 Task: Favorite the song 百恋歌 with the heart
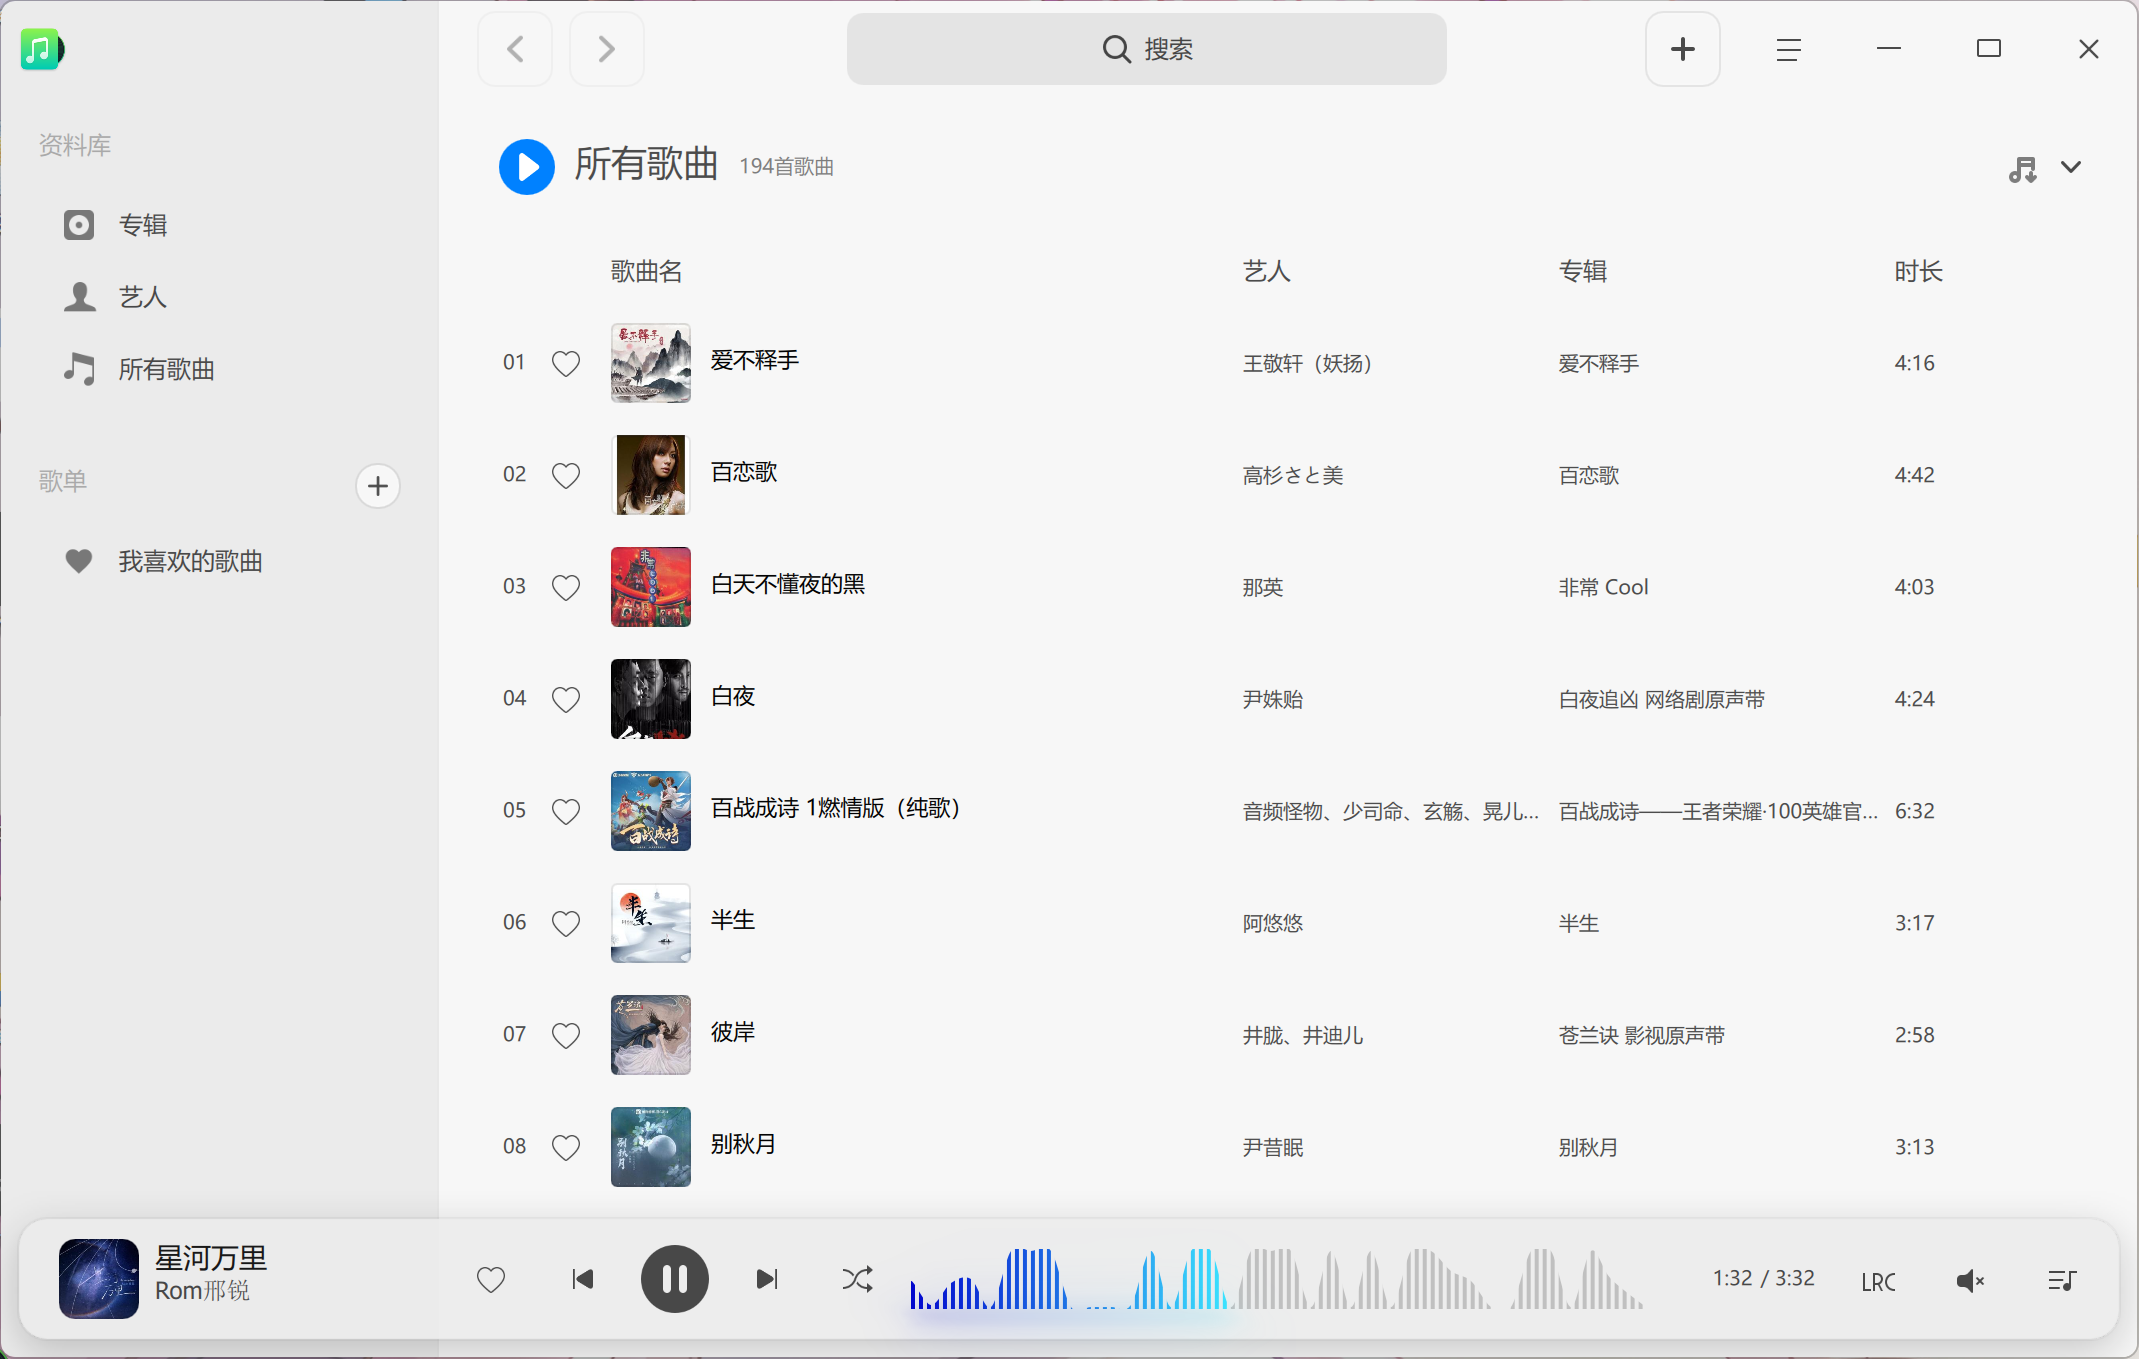(x=566, y=475)
